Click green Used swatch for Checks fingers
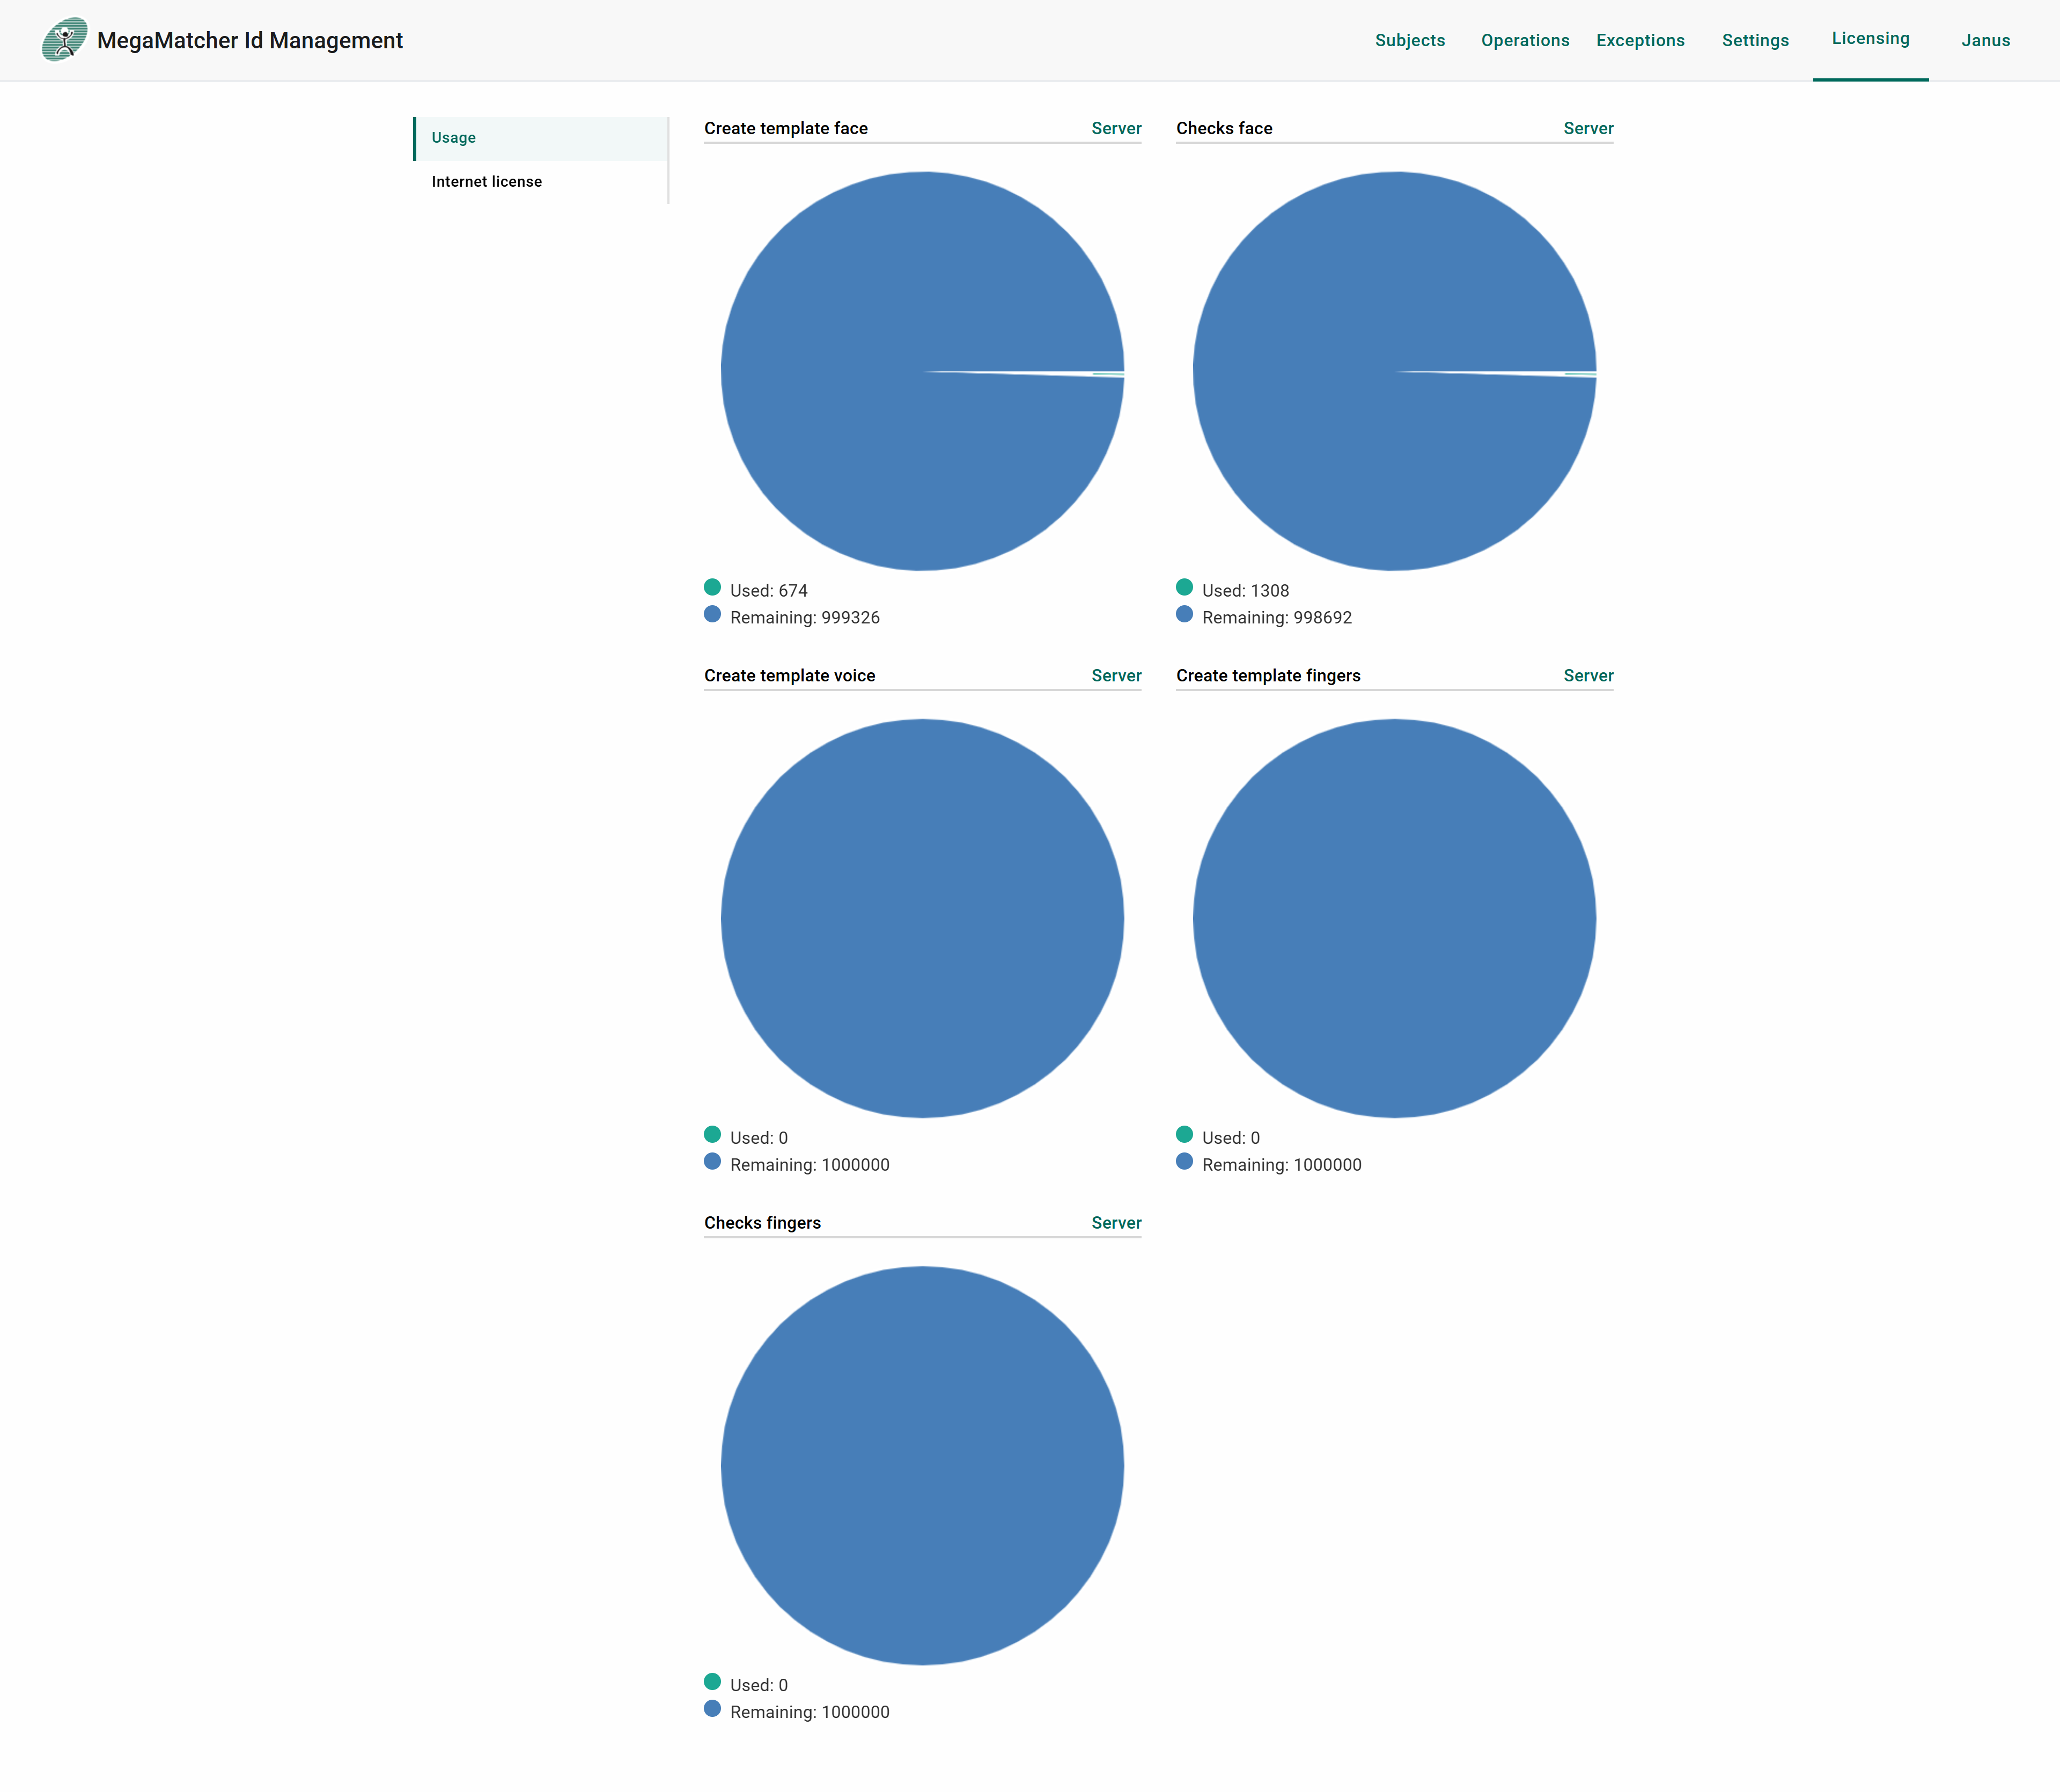The width and height of the screenshot is (2060, 1792). 712,1681
